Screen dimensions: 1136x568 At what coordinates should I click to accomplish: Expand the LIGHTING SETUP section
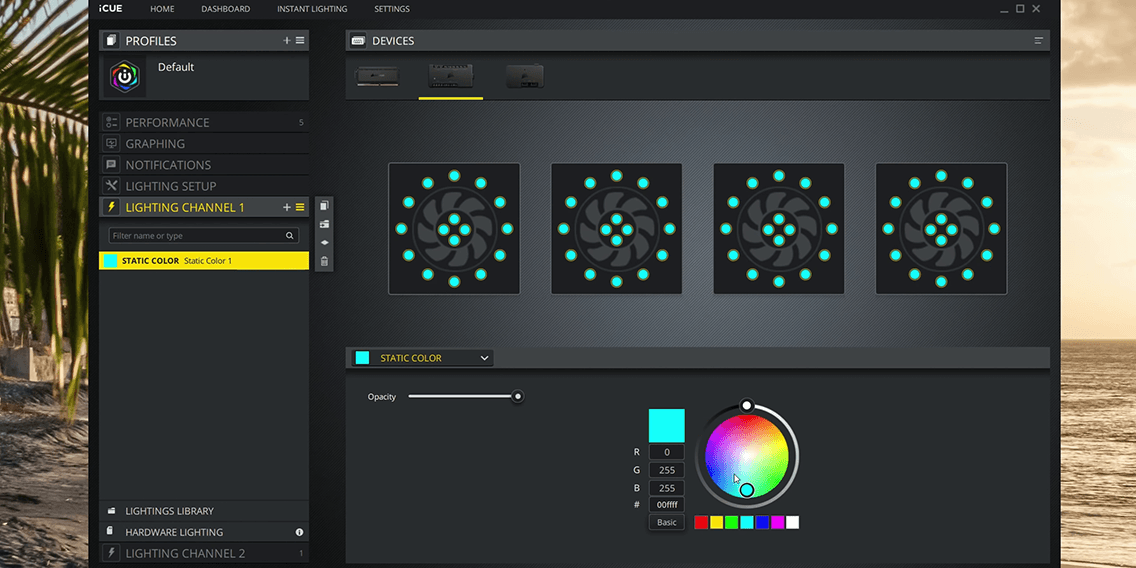pyautogui.click(x=204, y=185)
